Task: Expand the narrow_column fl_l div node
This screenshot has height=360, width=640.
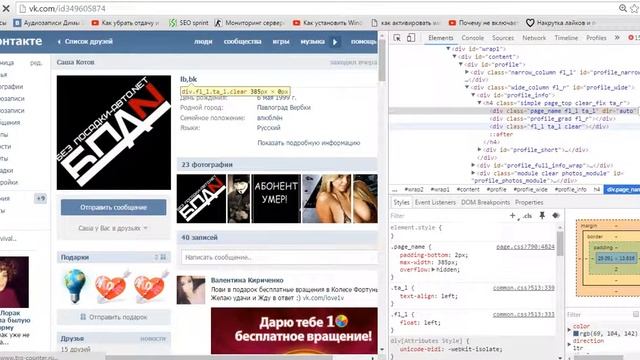Action: point(467,72)
